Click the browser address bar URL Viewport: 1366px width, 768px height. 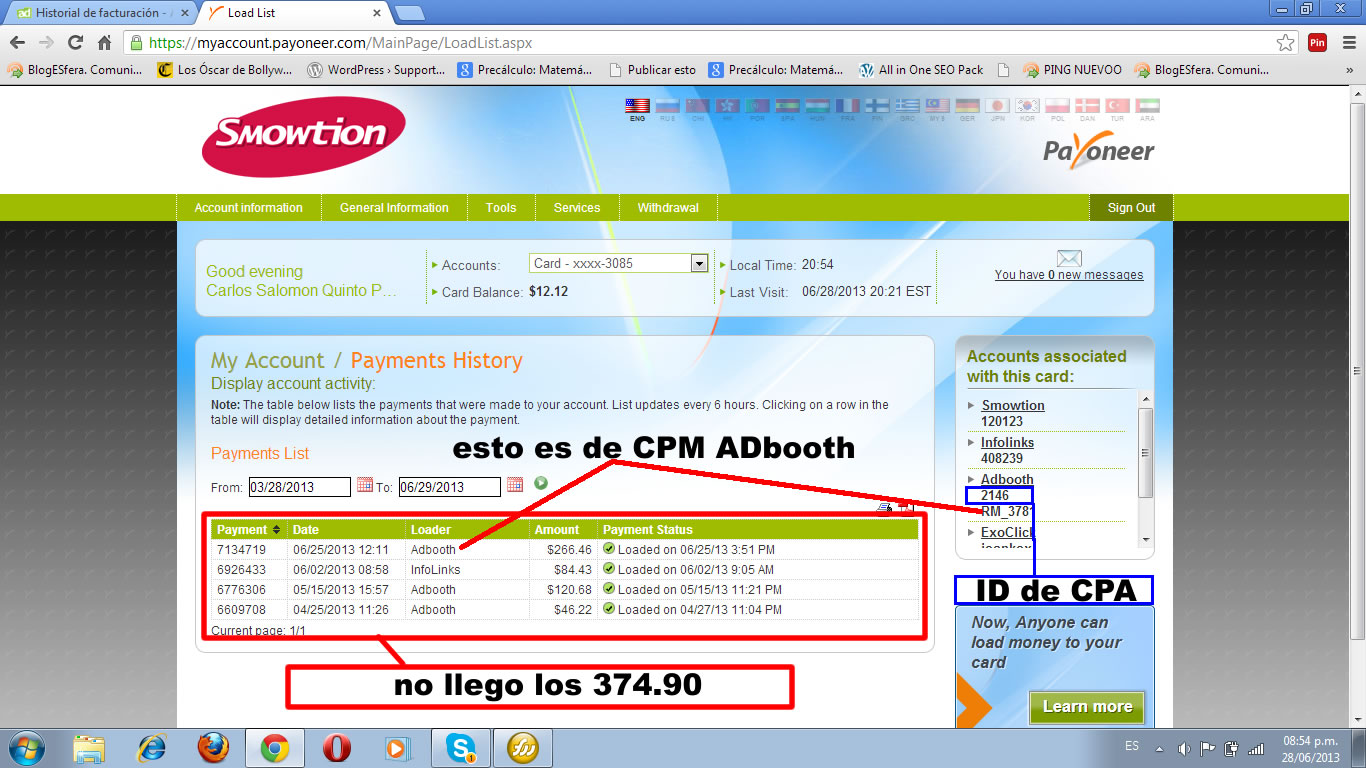tap(340, 43)
